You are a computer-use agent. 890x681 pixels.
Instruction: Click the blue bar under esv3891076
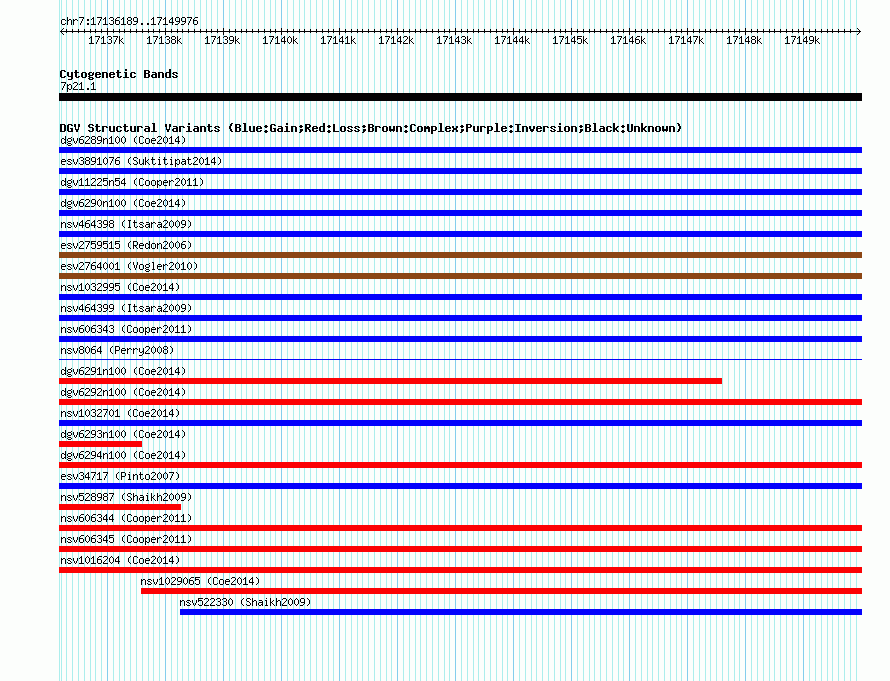point(460,171)
